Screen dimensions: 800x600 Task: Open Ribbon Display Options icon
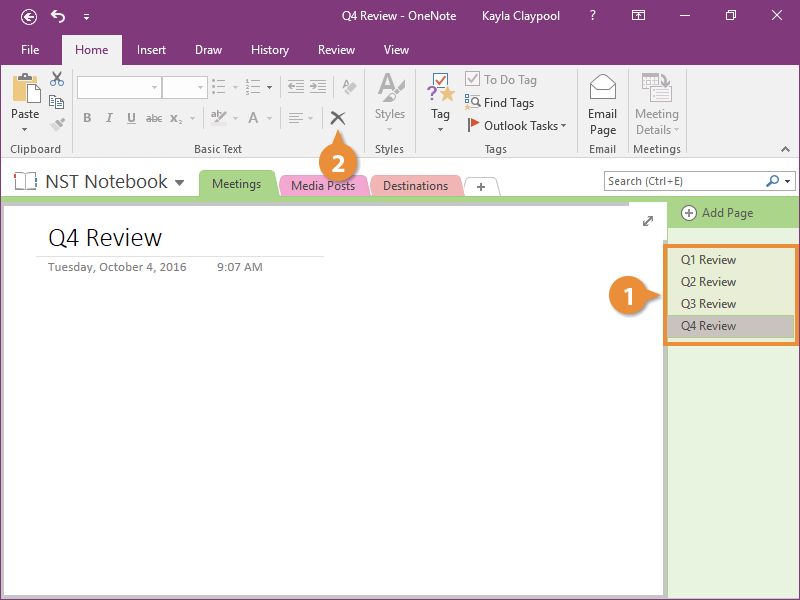638,16
